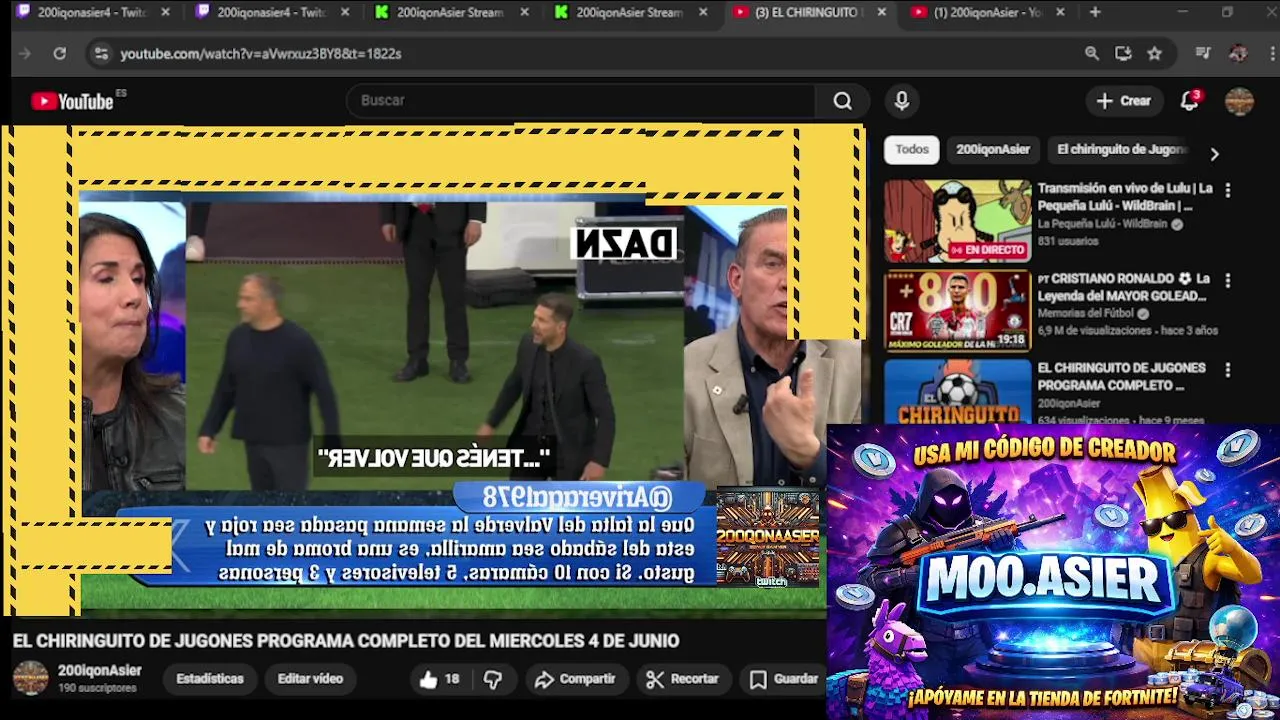This screenshot has width=1280, height=720.
Task: Show more filter chips with right chevron
Action: click(x=1214, y=154)
